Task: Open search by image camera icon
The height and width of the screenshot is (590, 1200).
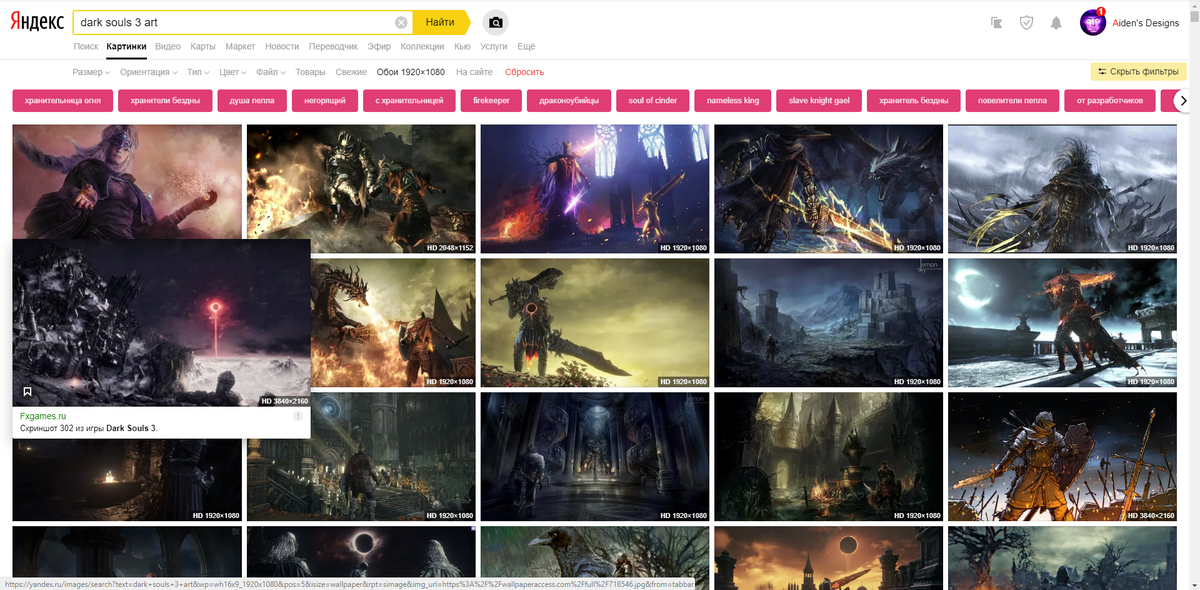Action: click(x=496, y=22)
